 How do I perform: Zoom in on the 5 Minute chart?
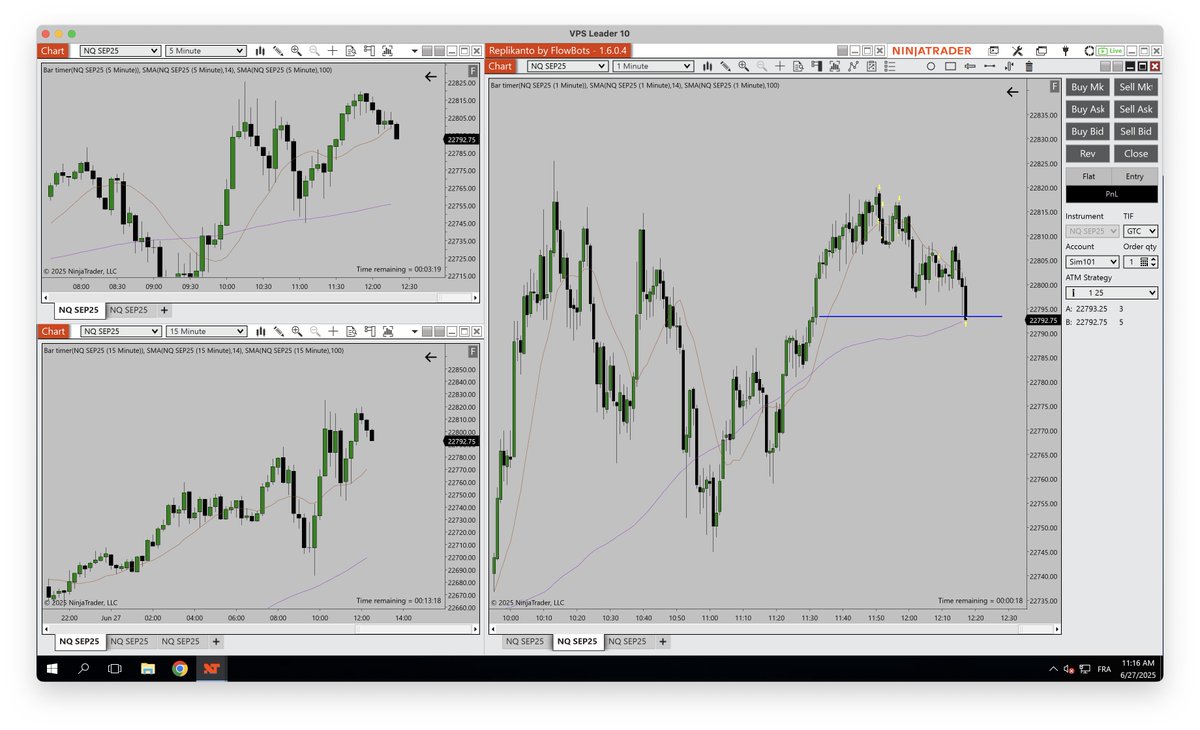point(296,50)
